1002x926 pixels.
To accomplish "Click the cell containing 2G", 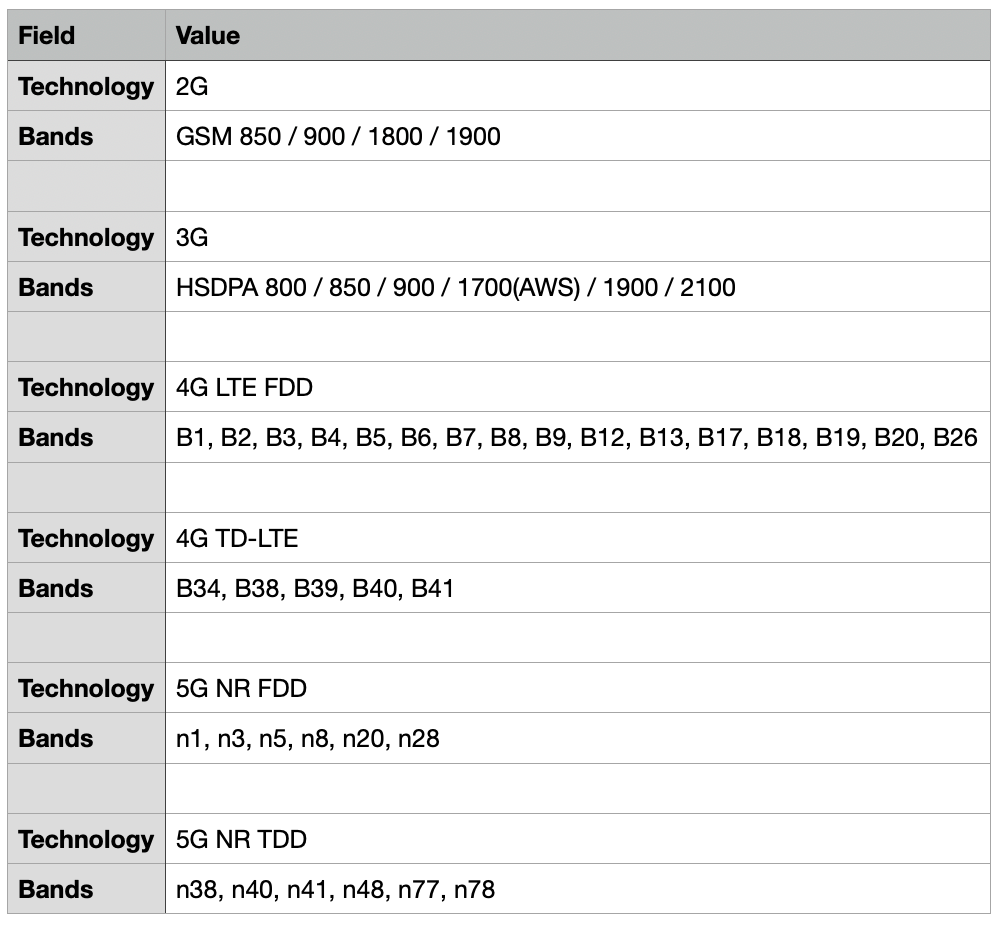I will 578,86.
